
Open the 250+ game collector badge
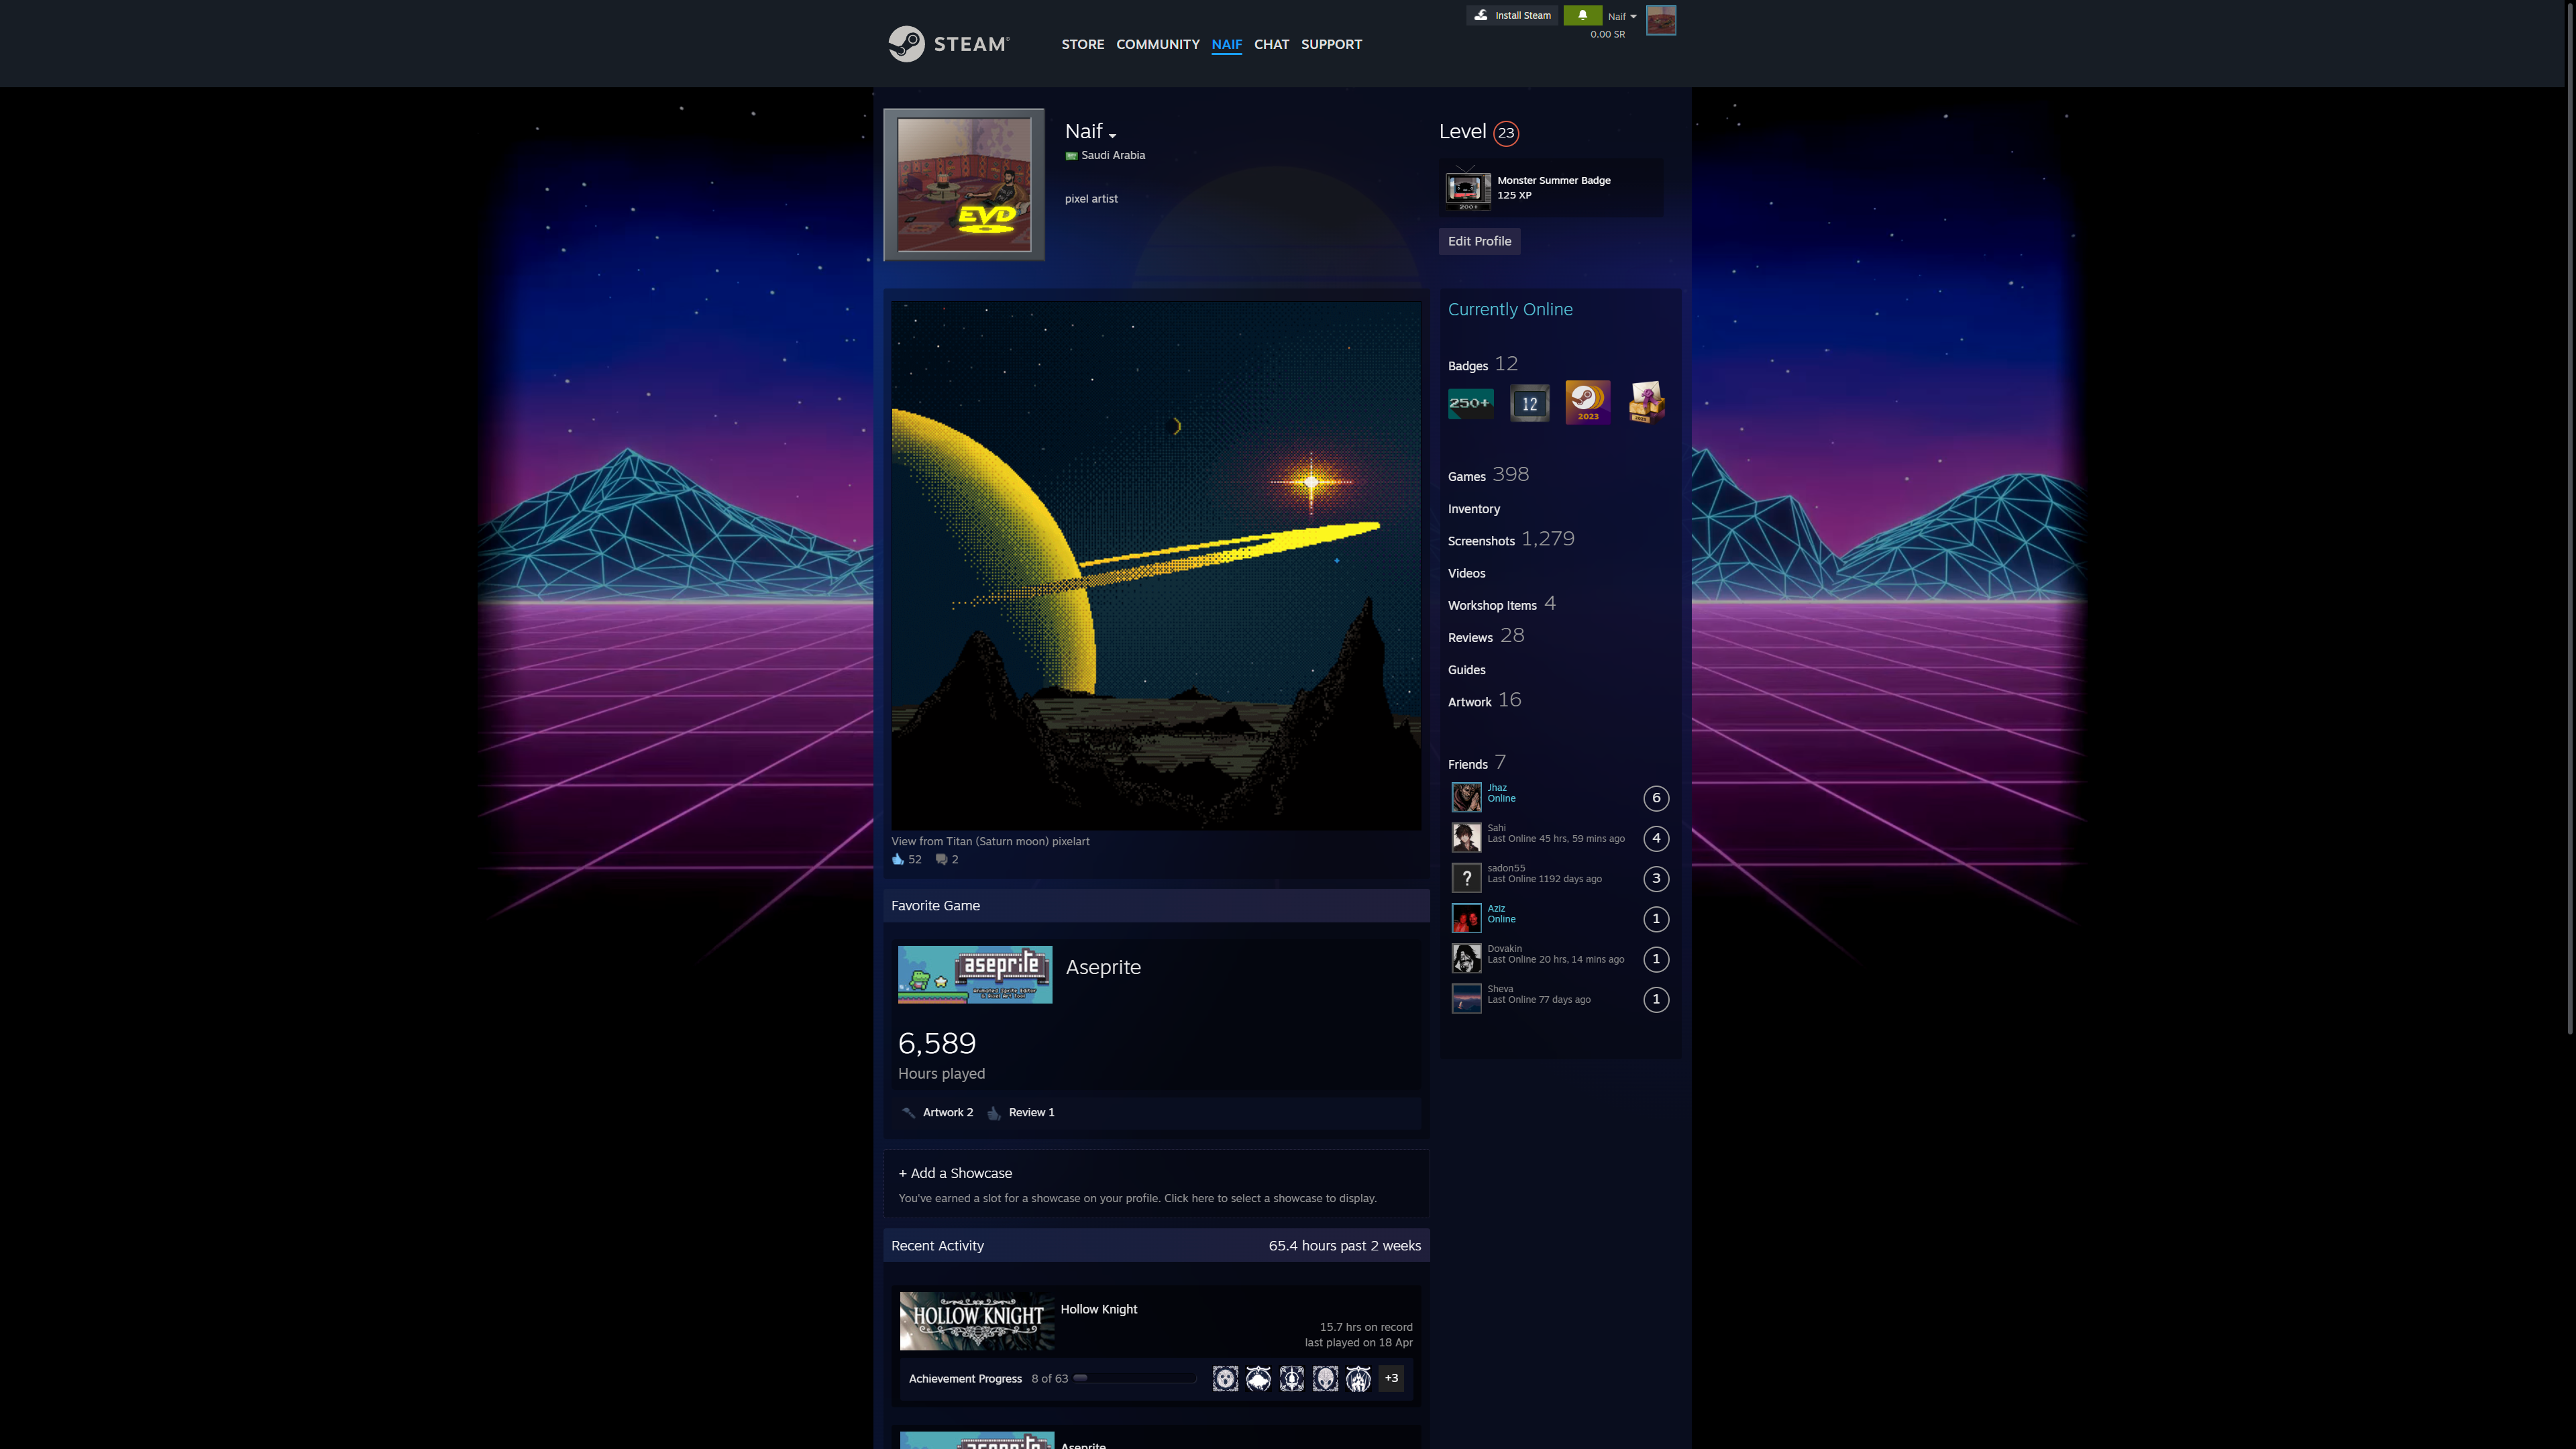click(x=1470, y=403)
